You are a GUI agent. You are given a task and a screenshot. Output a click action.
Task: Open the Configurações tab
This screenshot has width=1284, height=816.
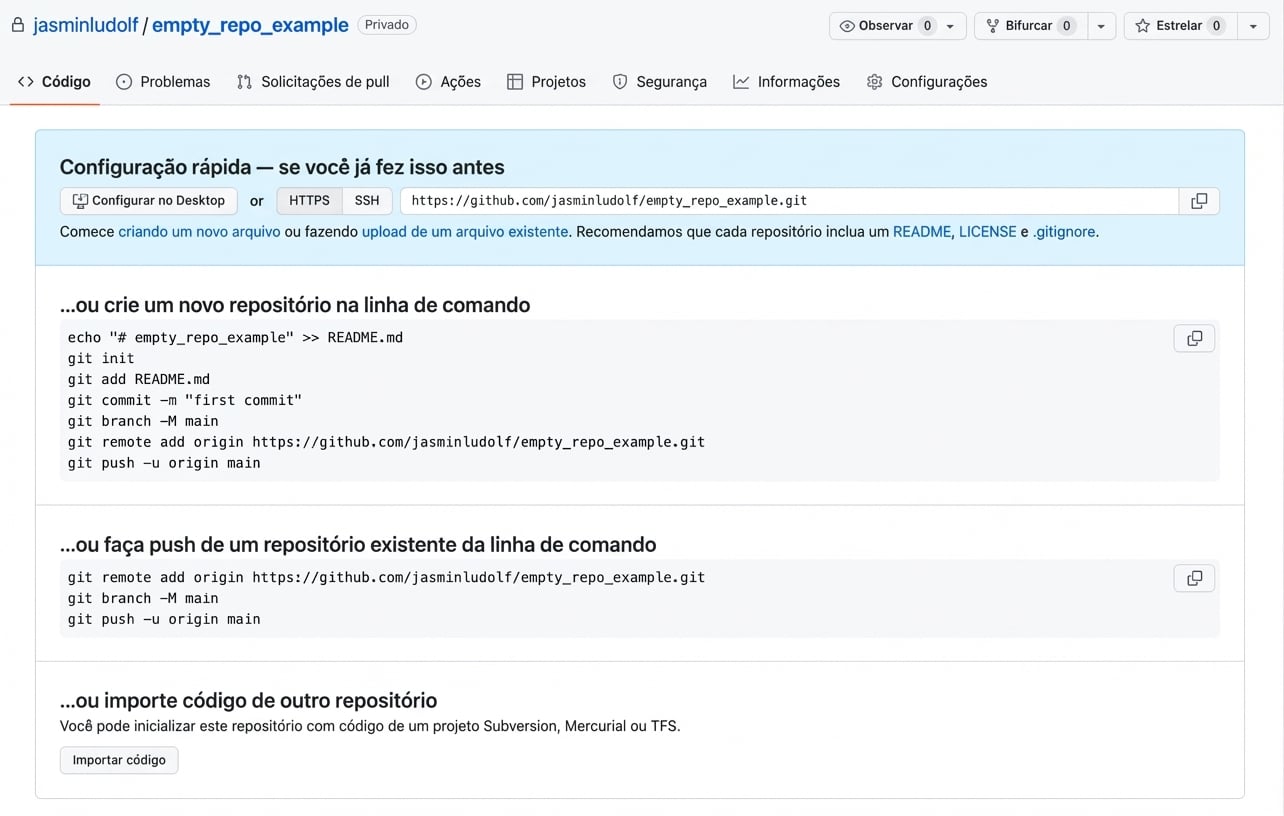pos(927,82)
